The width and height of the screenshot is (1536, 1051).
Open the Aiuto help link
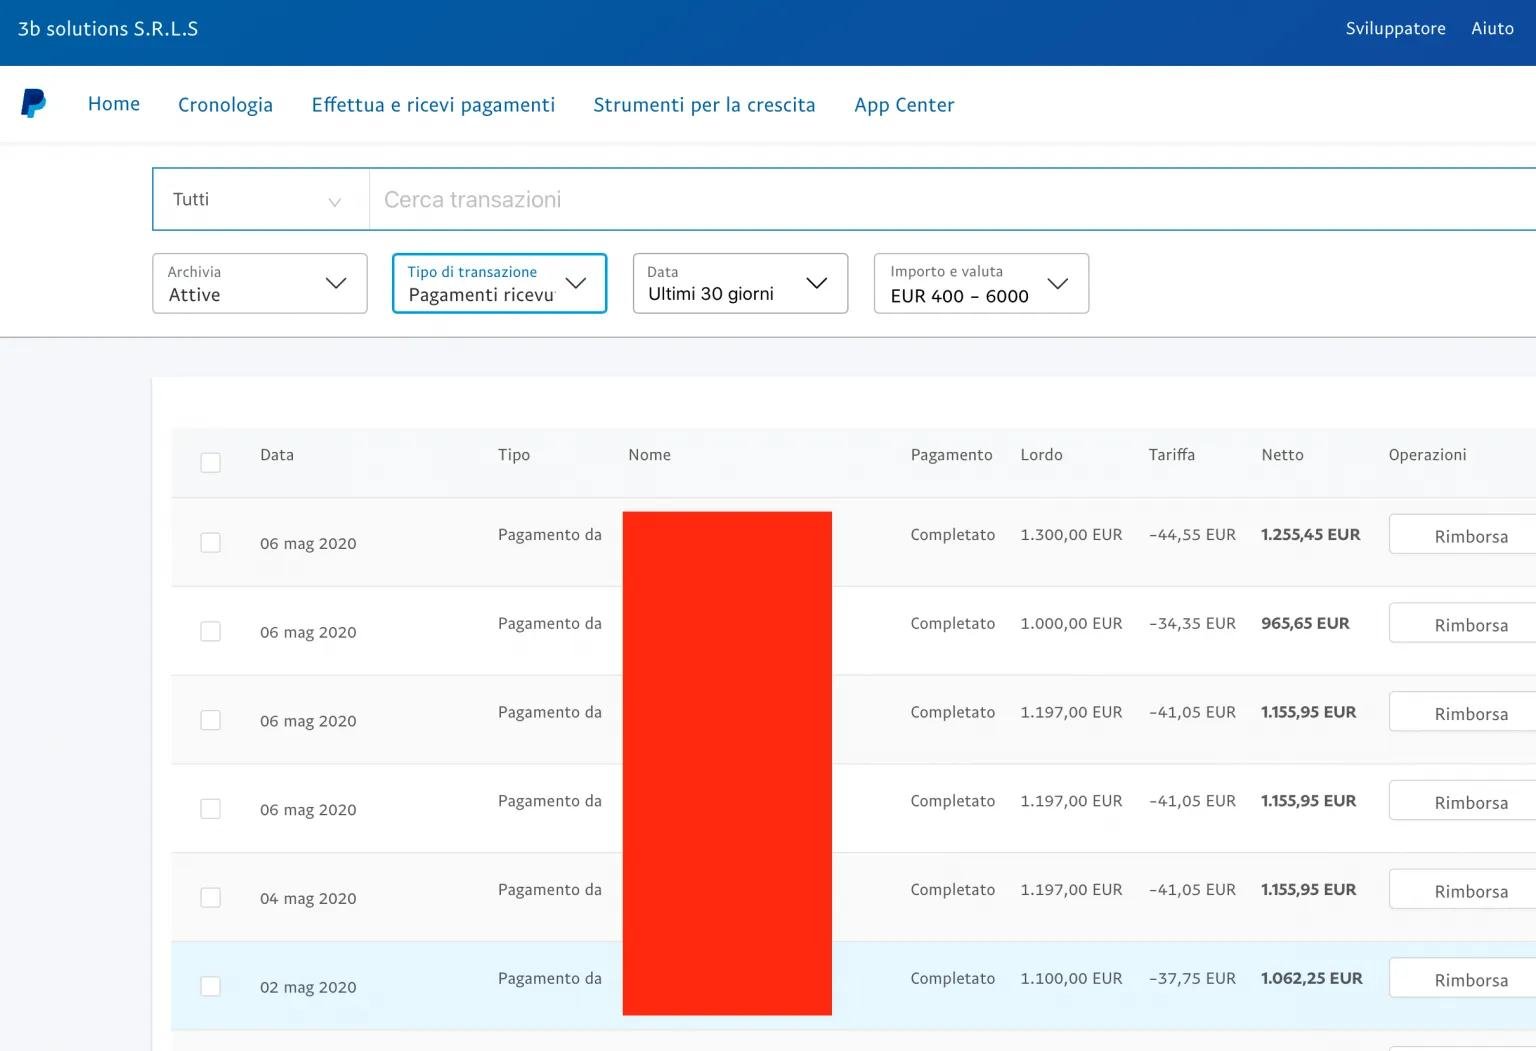coord(1492,29)
